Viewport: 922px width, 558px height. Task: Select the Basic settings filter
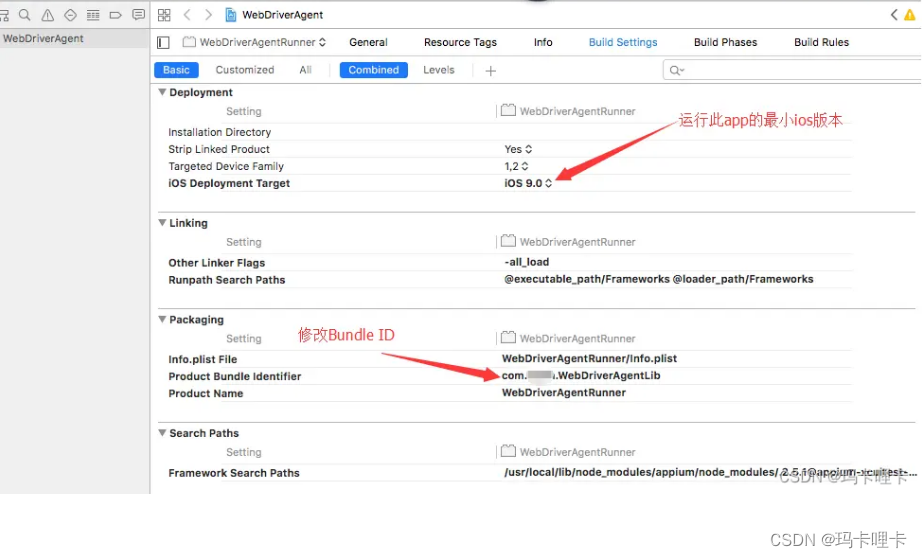[176, 70]
